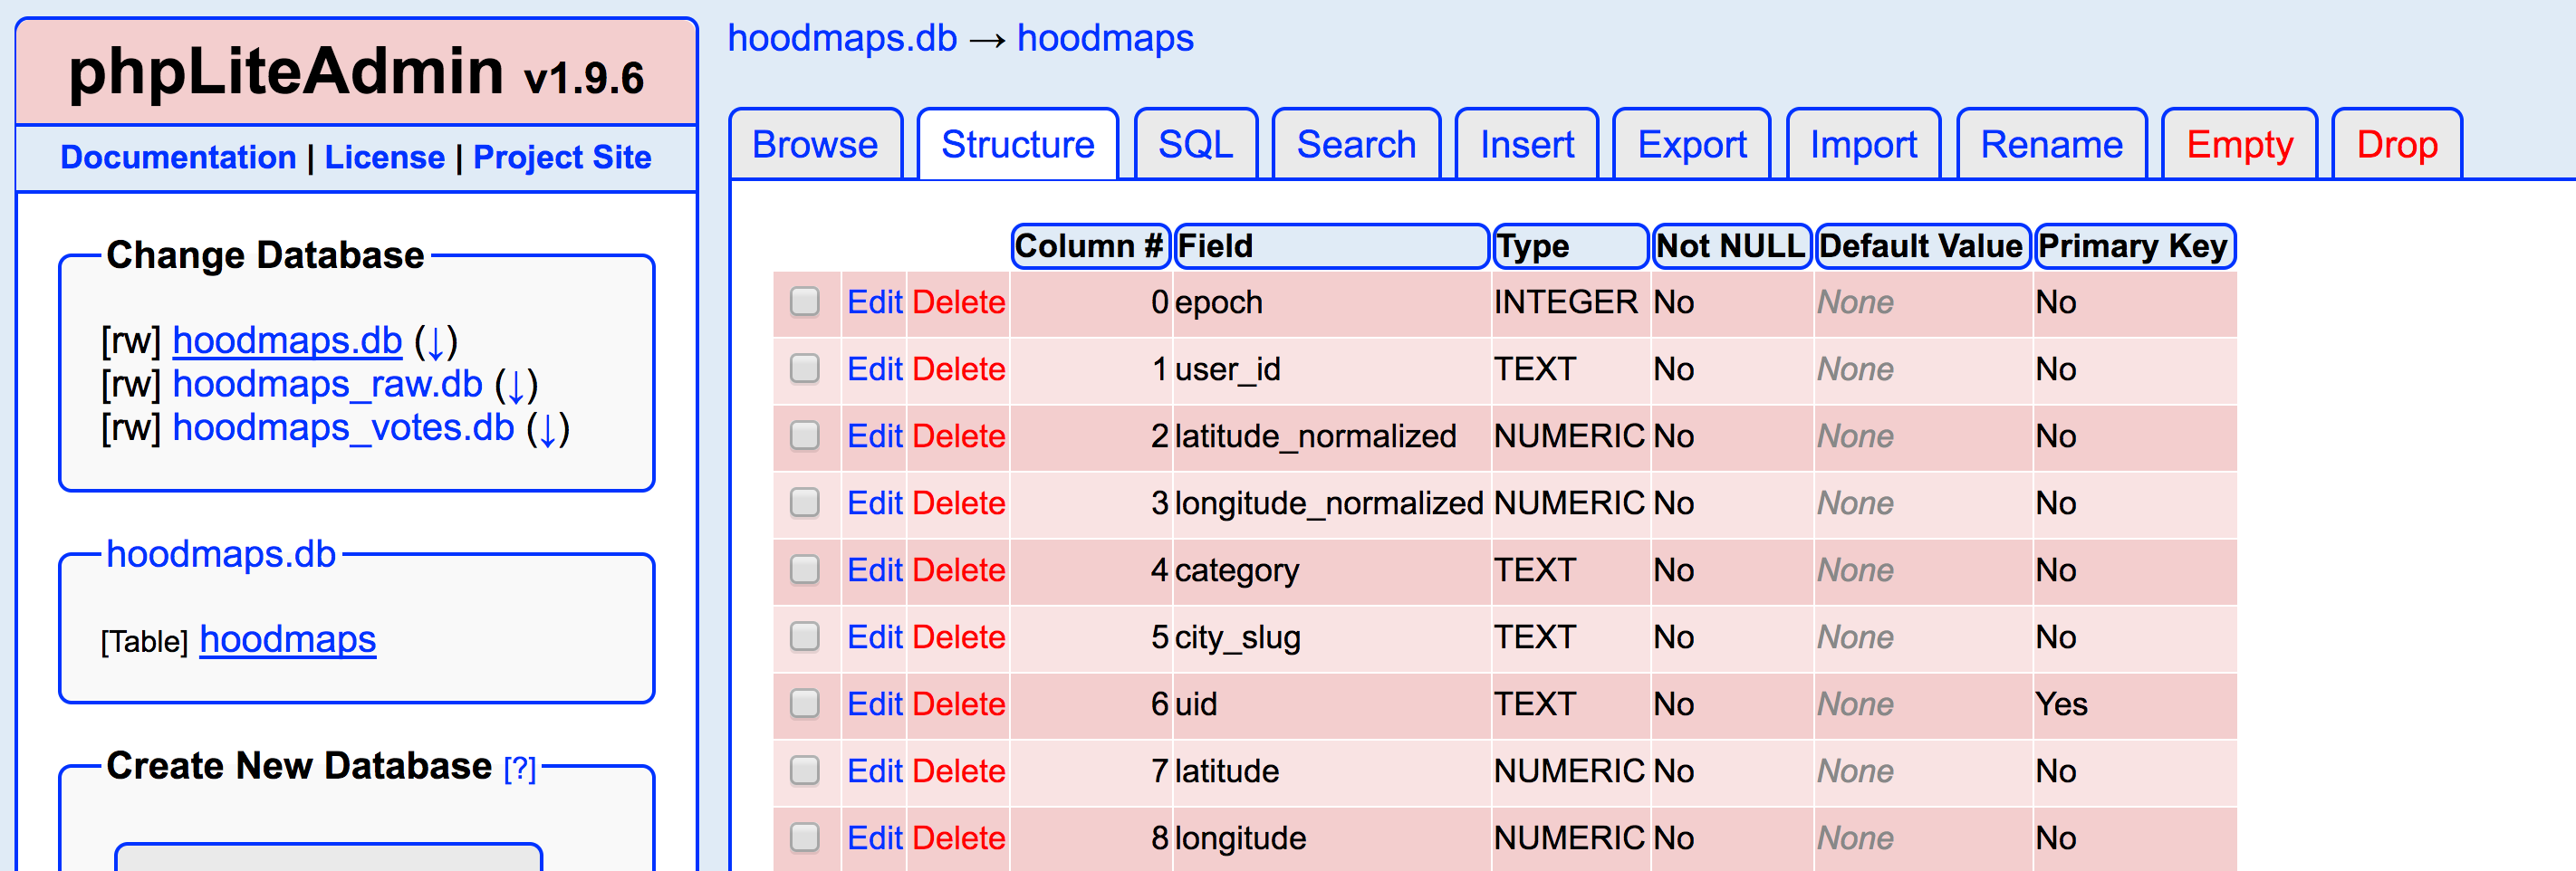The width and height of the screenshot is (2576, 871).
Task: Edit the latitude_normalized column
Action: [875, 436]
